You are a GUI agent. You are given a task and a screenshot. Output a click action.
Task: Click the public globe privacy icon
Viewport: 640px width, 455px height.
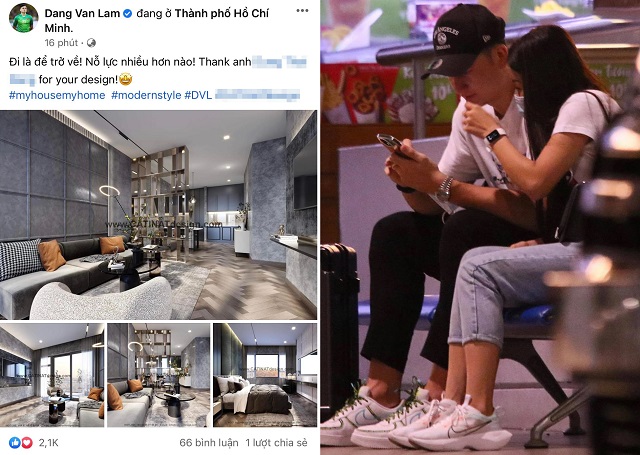point(92,42)
